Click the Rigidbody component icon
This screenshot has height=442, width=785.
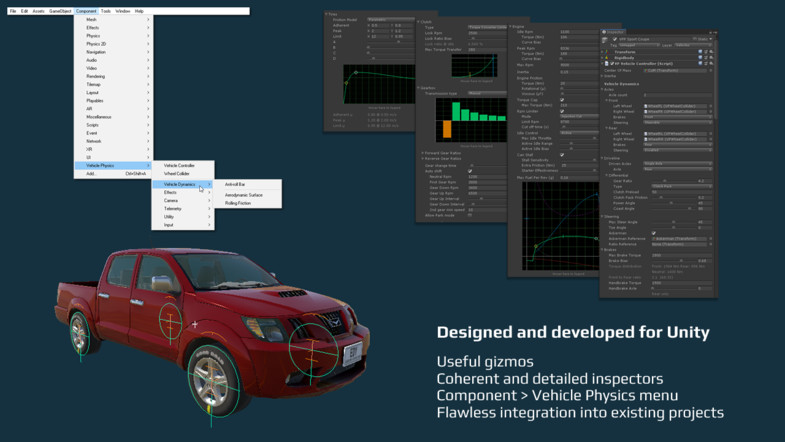pyautogui.click(x=607, y=58)
